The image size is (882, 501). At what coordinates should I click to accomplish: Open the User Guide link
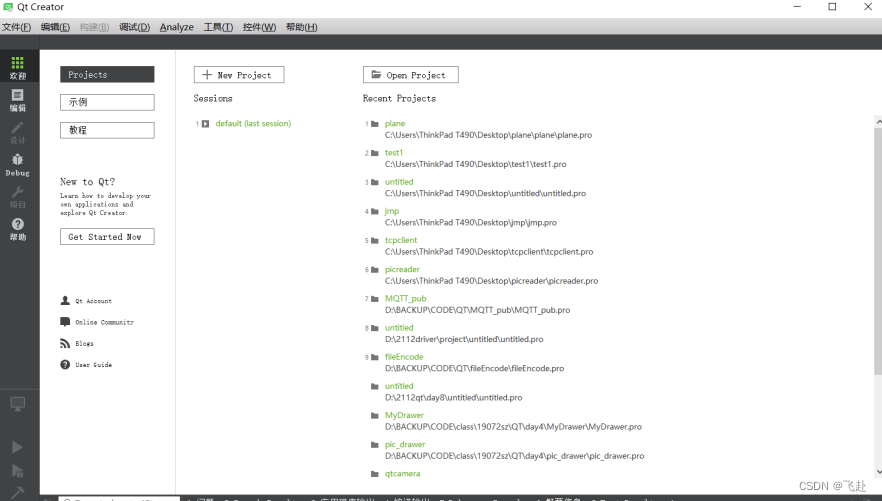[93, 365]
